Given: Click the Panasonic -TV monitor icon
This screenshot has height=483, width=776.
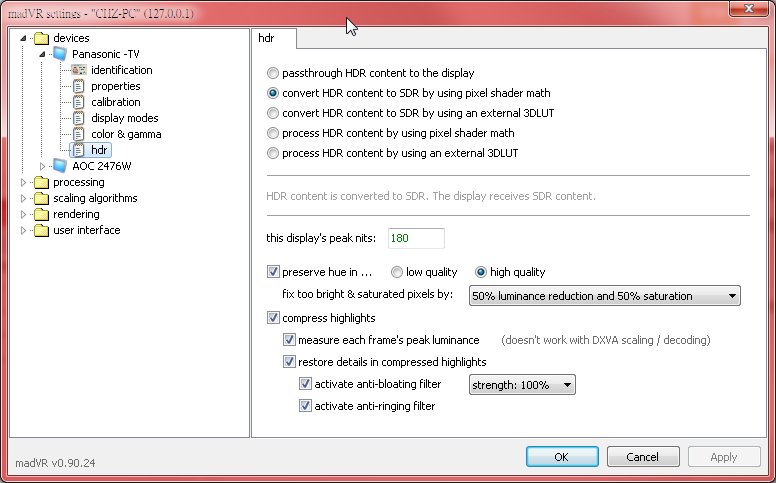Looking at the screenshot, I should 59,54.
